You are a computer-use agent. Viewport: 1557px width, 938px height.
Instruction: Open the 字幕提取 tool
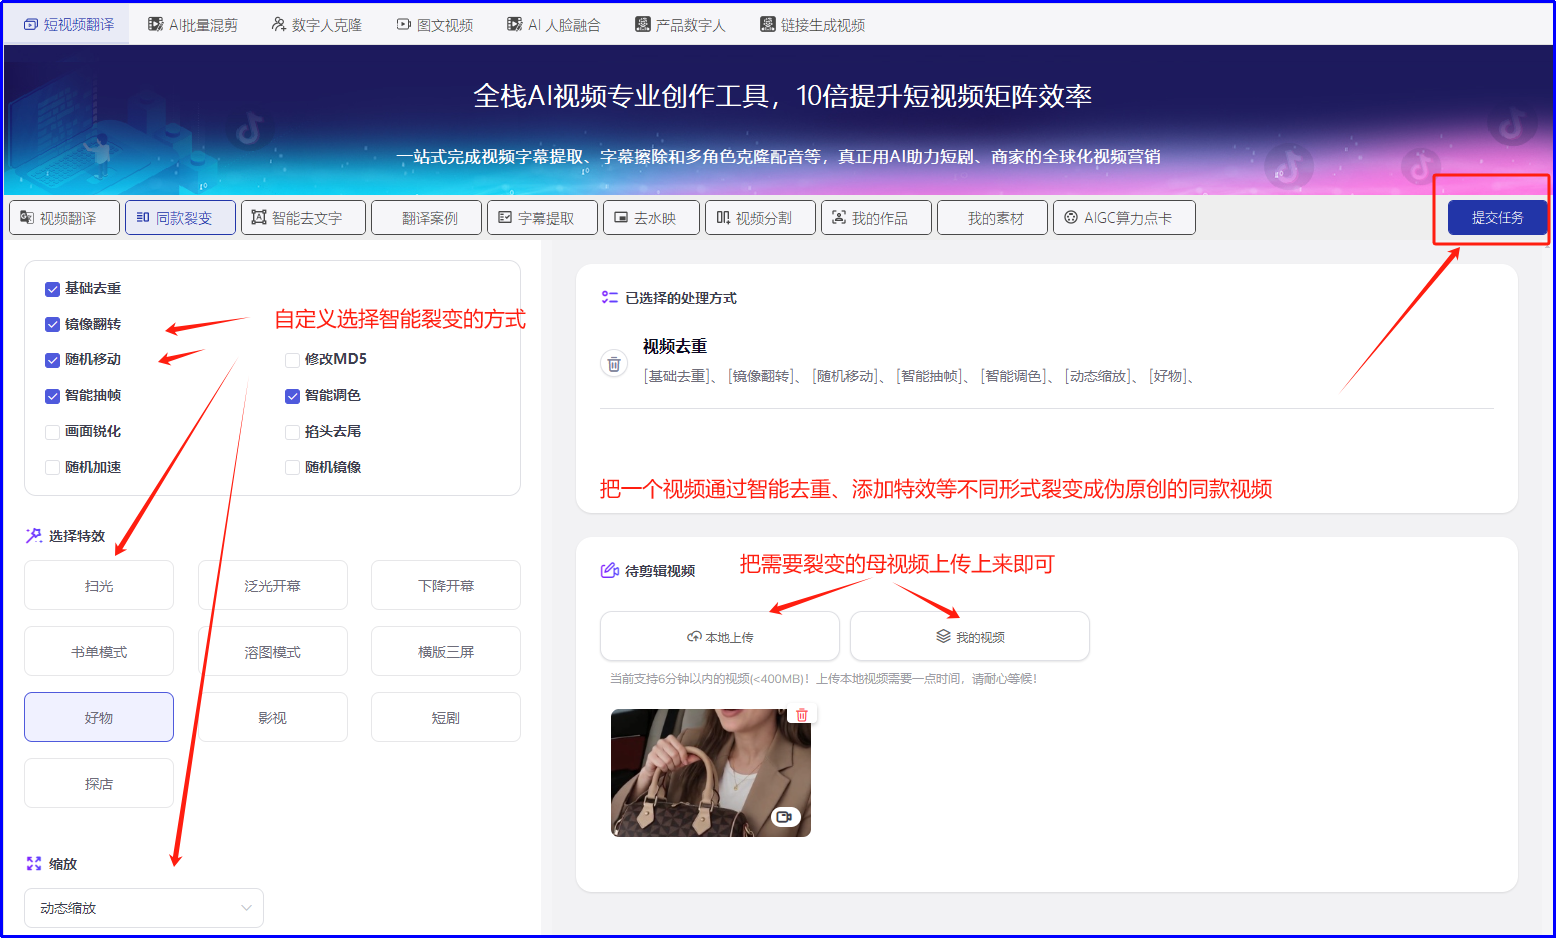pyautogui.click(x=542, y=217)
